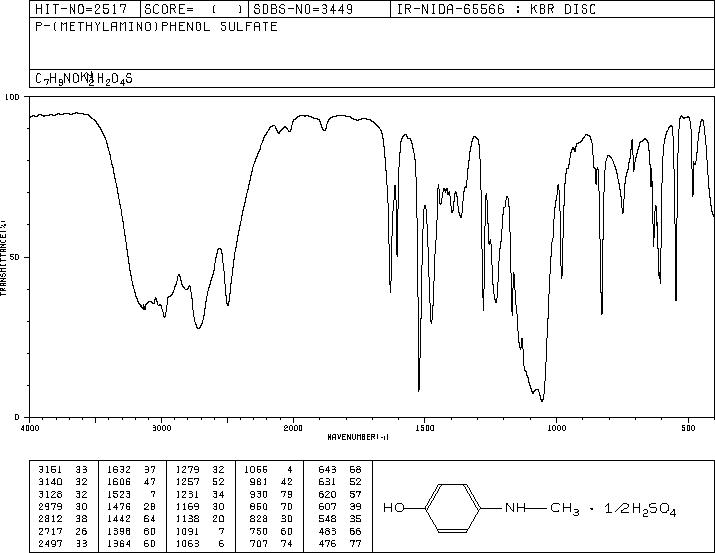Click the 1500 tick label on the wavenumber axis
Image resolution: width=715 pixels, height=553 pixels.
pyautogui.click(x=425, y=428)
